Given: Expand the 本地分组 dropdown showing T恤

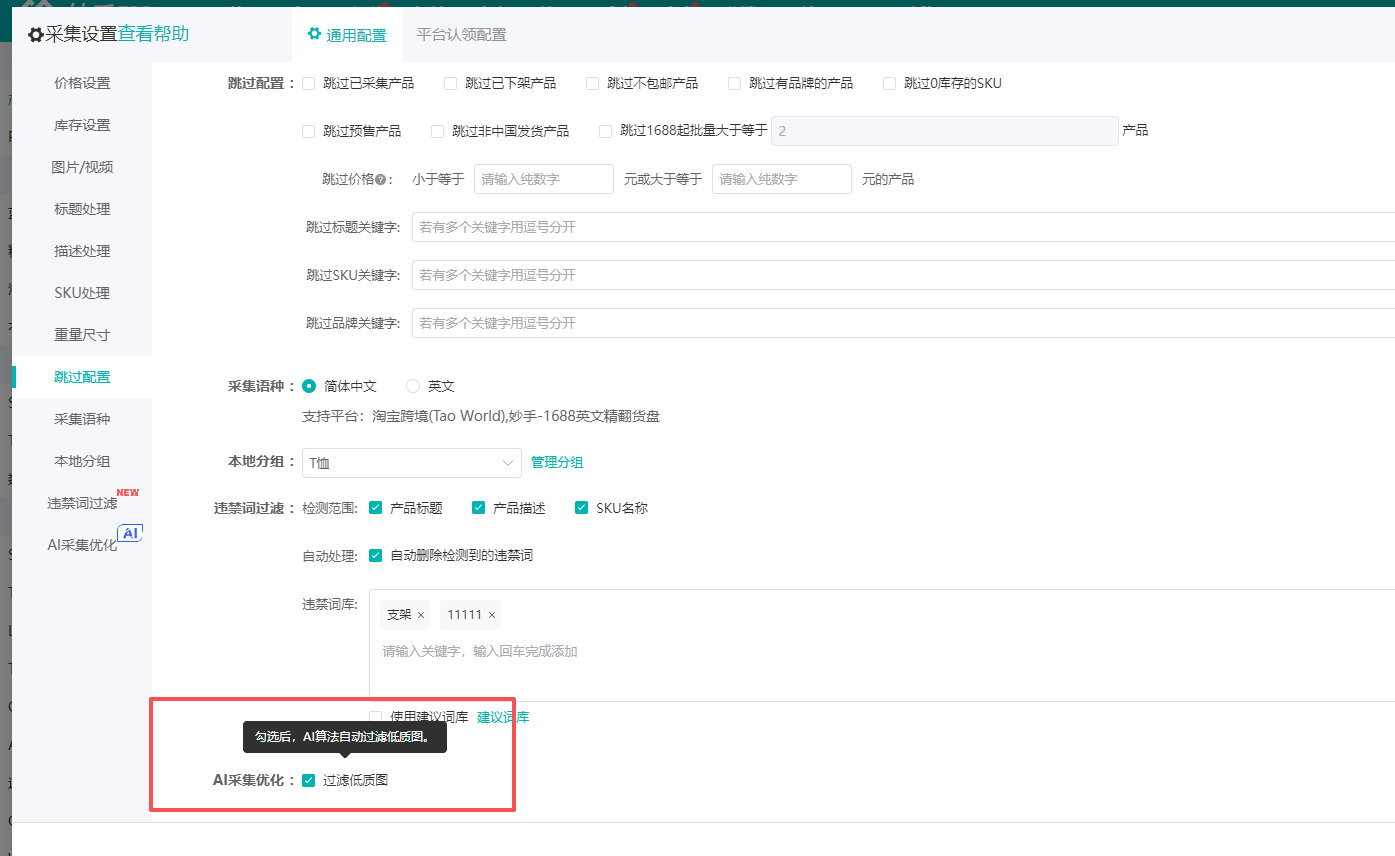Looking at the screenshot, I should coord(411,462).
